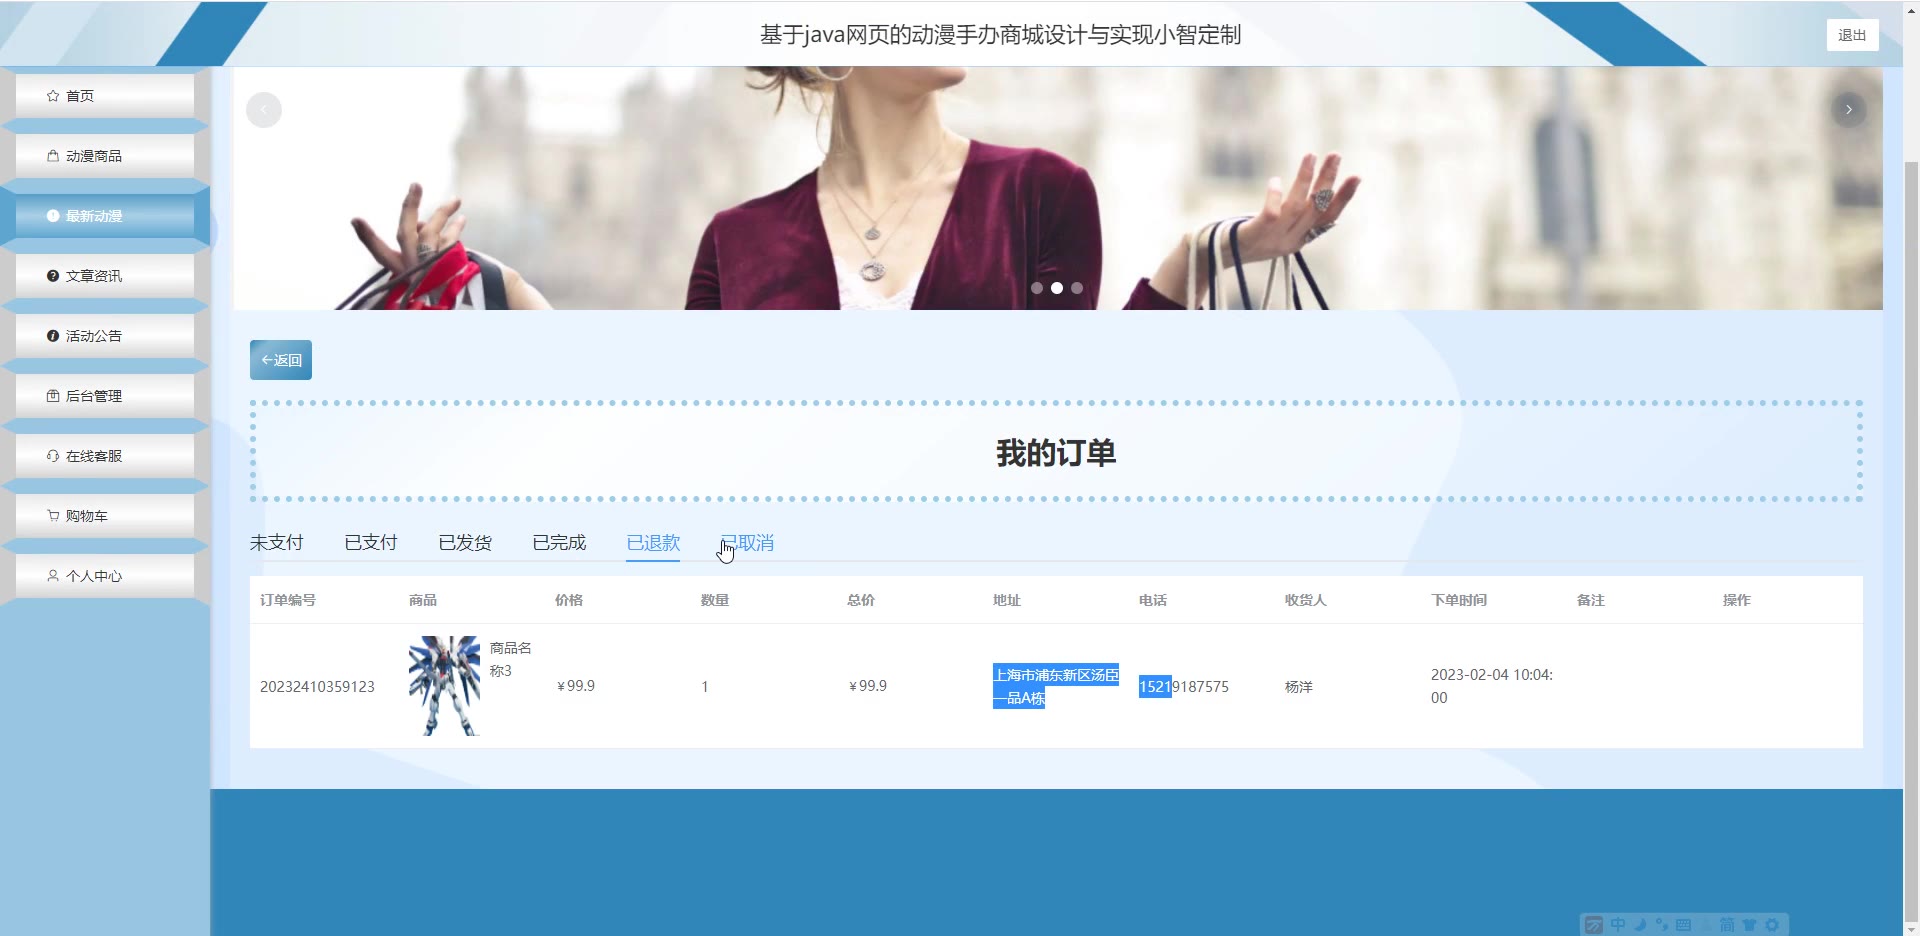Image resolution: width=1920 pixels, height=936 pixels.
Task: Toggle the IME punctuation mode icon
Action: [x=1662, y=925]
